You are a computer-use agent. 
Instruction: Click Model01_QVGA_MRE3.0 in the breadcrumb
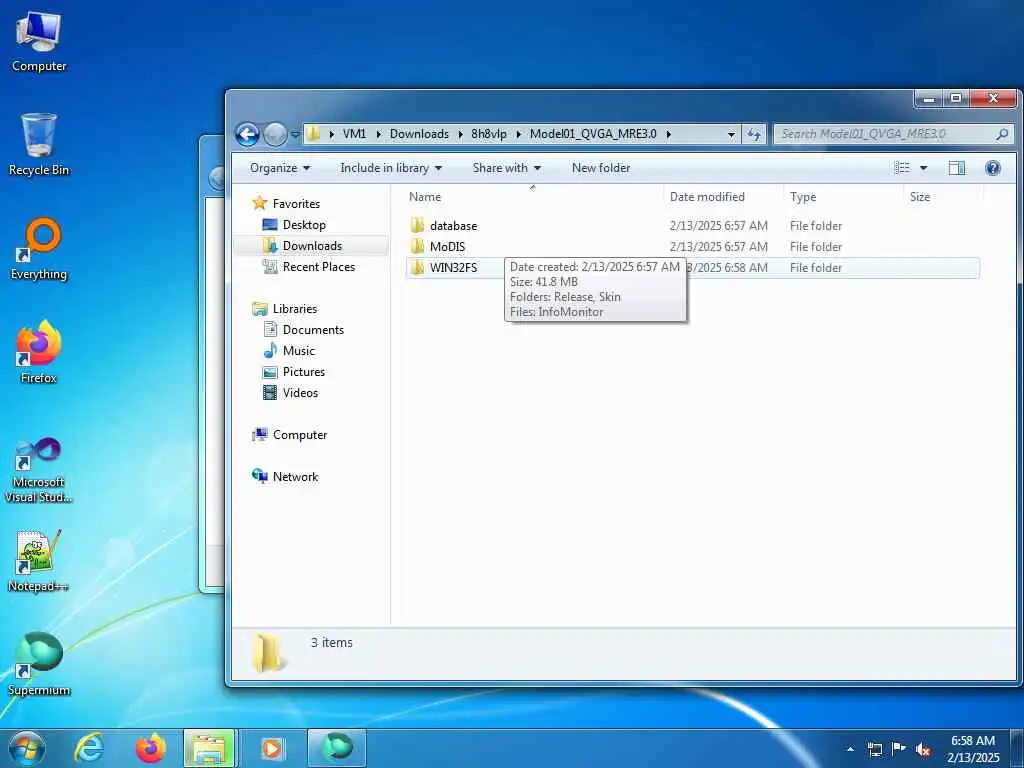pyautogui.click(x=593, y=134)
